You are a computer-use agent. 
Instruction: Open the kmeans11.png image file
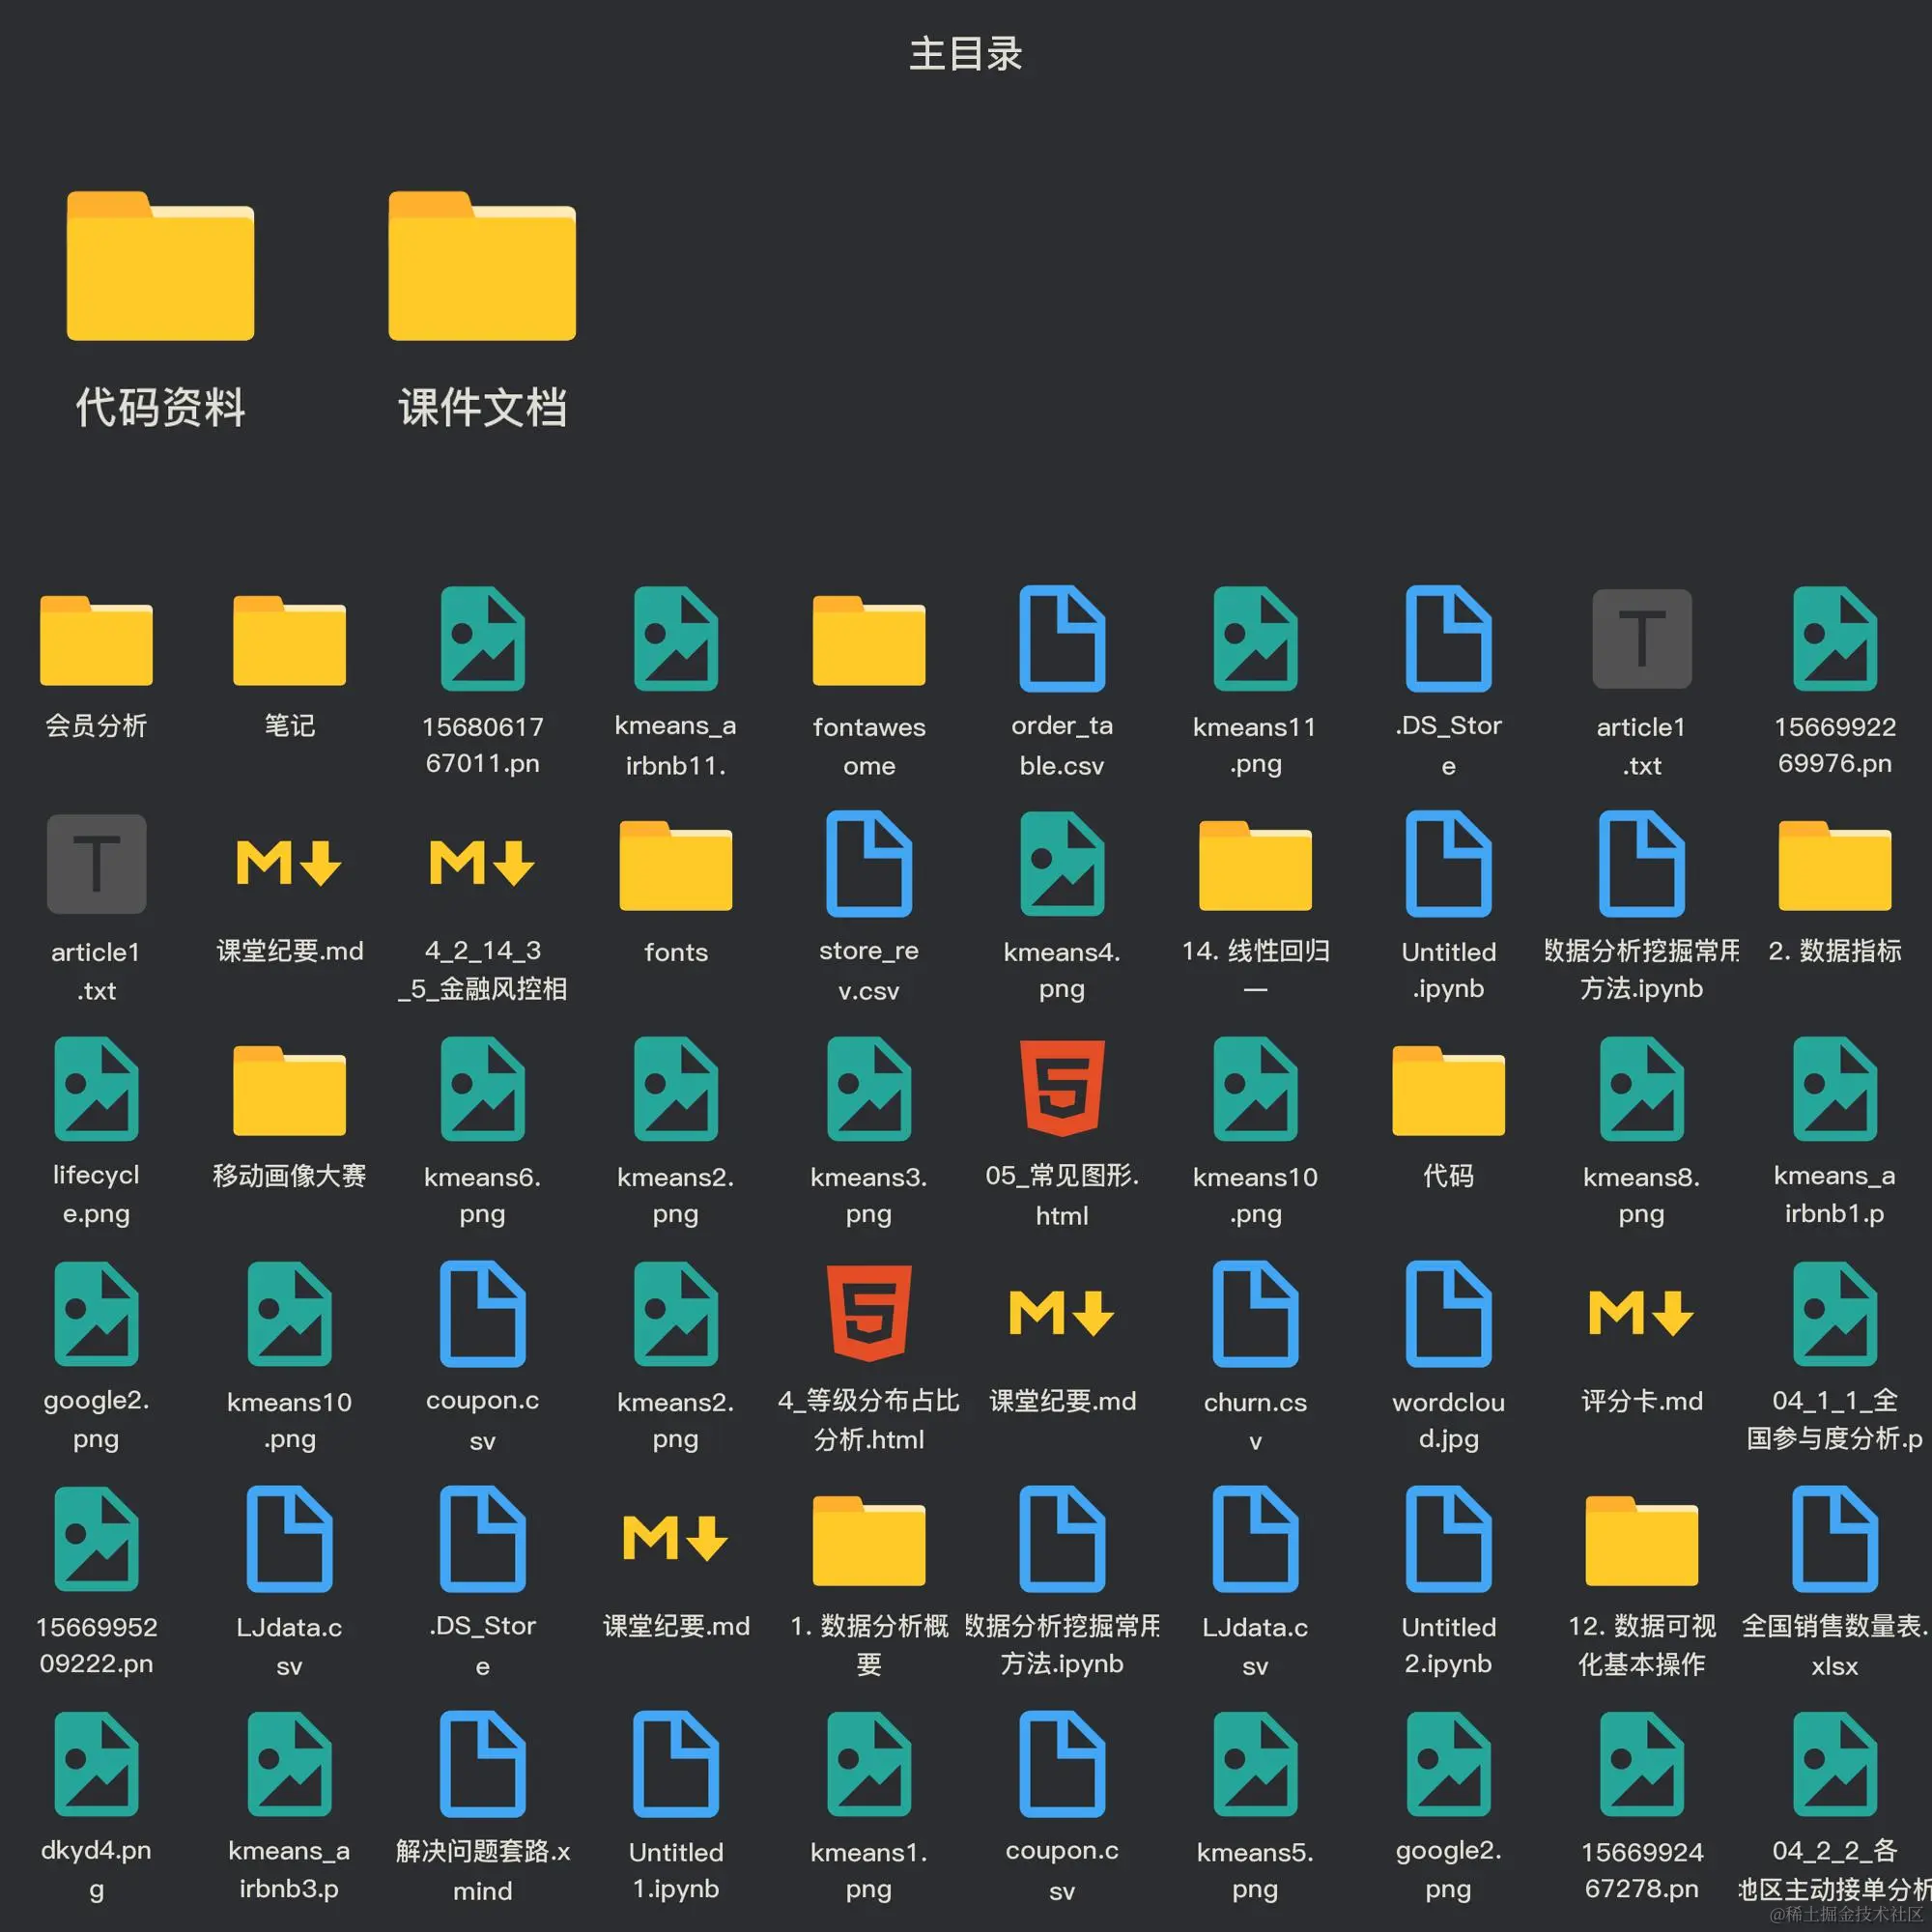[1254, 640]
